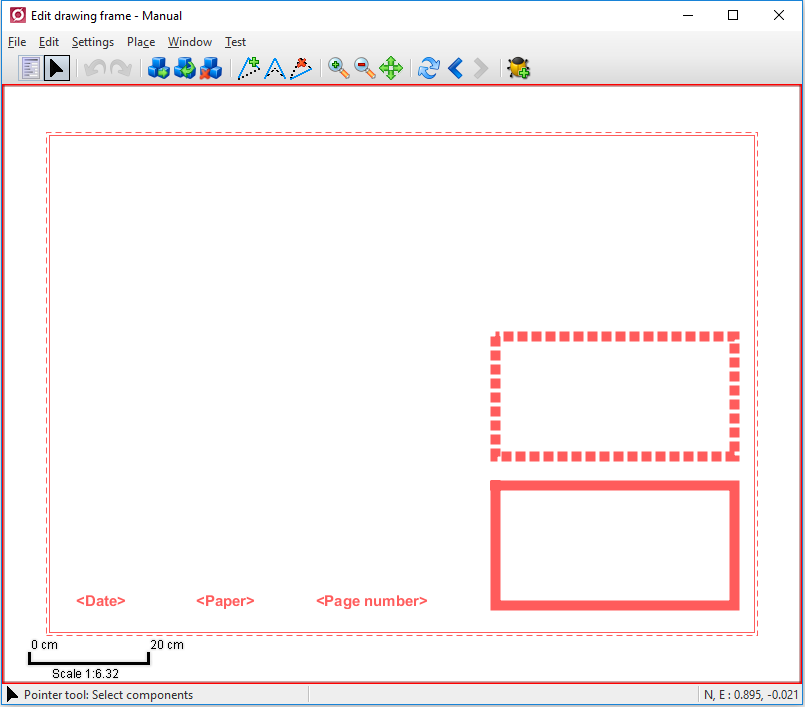Refresh the view with blue arrows icon

[429, 68]
